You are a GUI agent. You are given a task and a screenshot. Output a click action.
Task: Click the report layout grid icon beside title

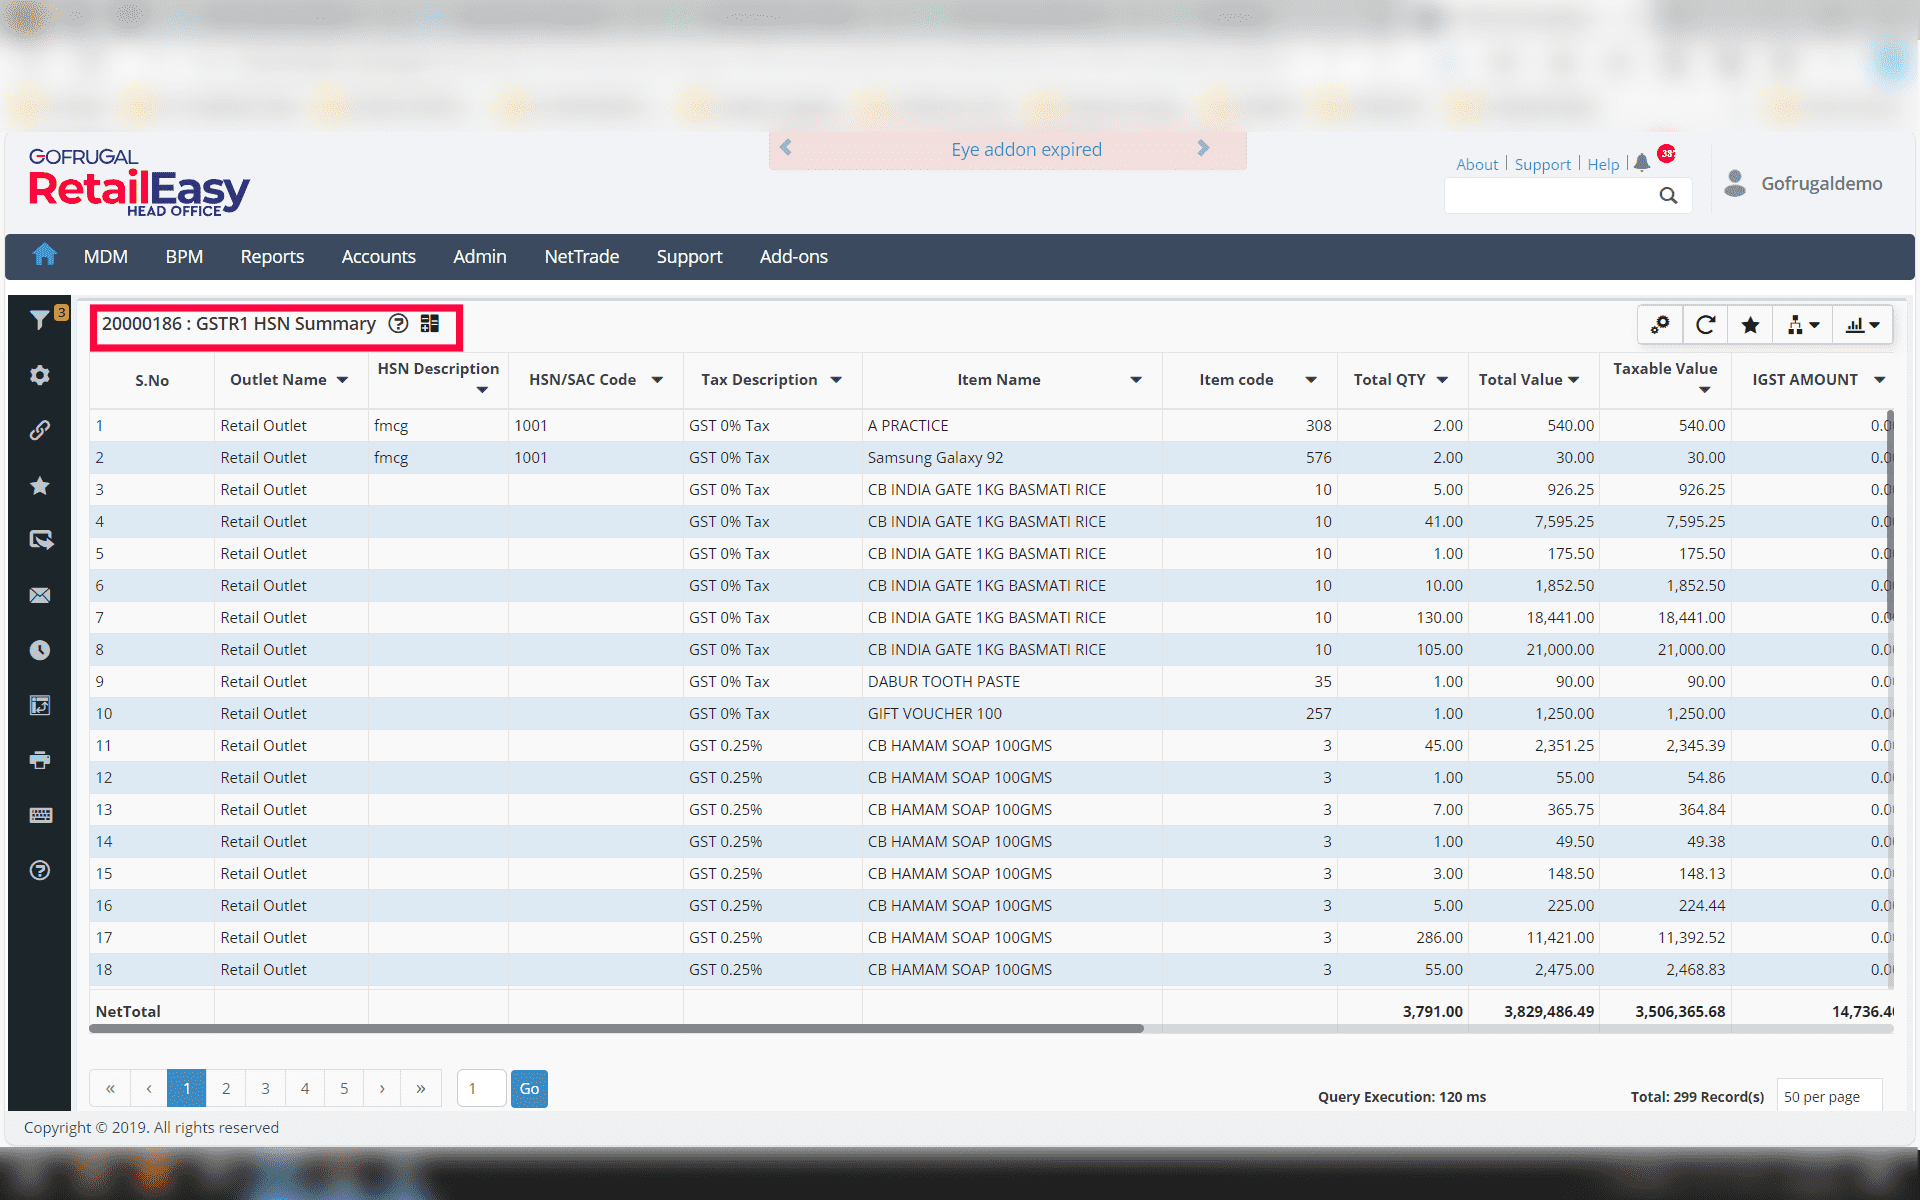[430, 323]
